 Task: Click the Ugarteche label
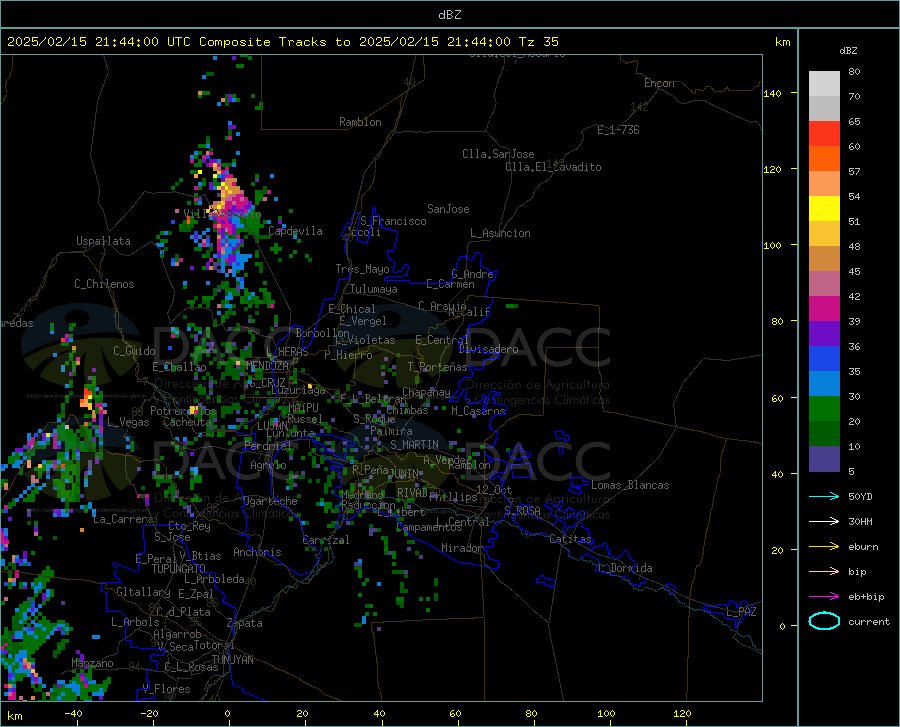tap(270, 501)
